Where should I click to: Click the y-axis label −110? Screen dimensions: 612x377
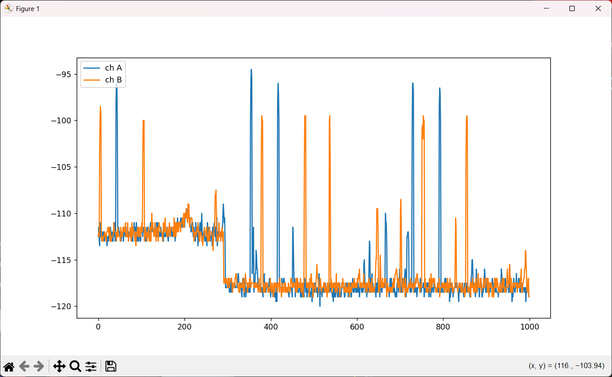click(61, 214)
